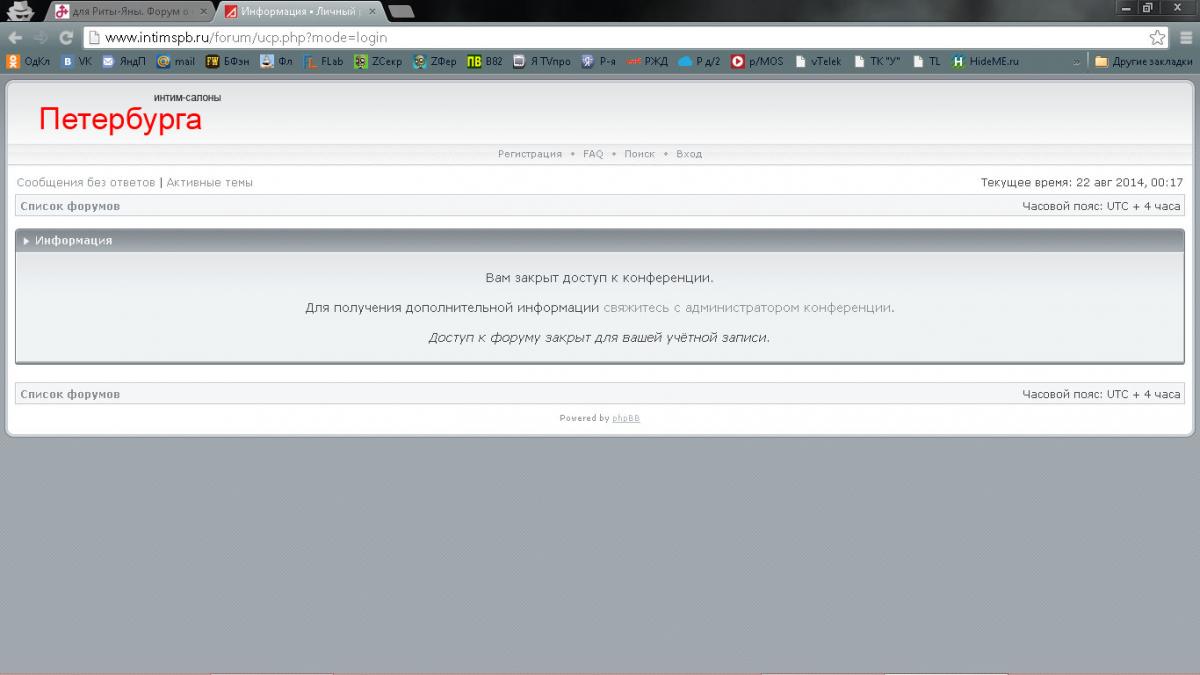This screenshot has width=1200, height=675.
Task: Click the Поиск navigation link
Action: click(x=639, y=154)
